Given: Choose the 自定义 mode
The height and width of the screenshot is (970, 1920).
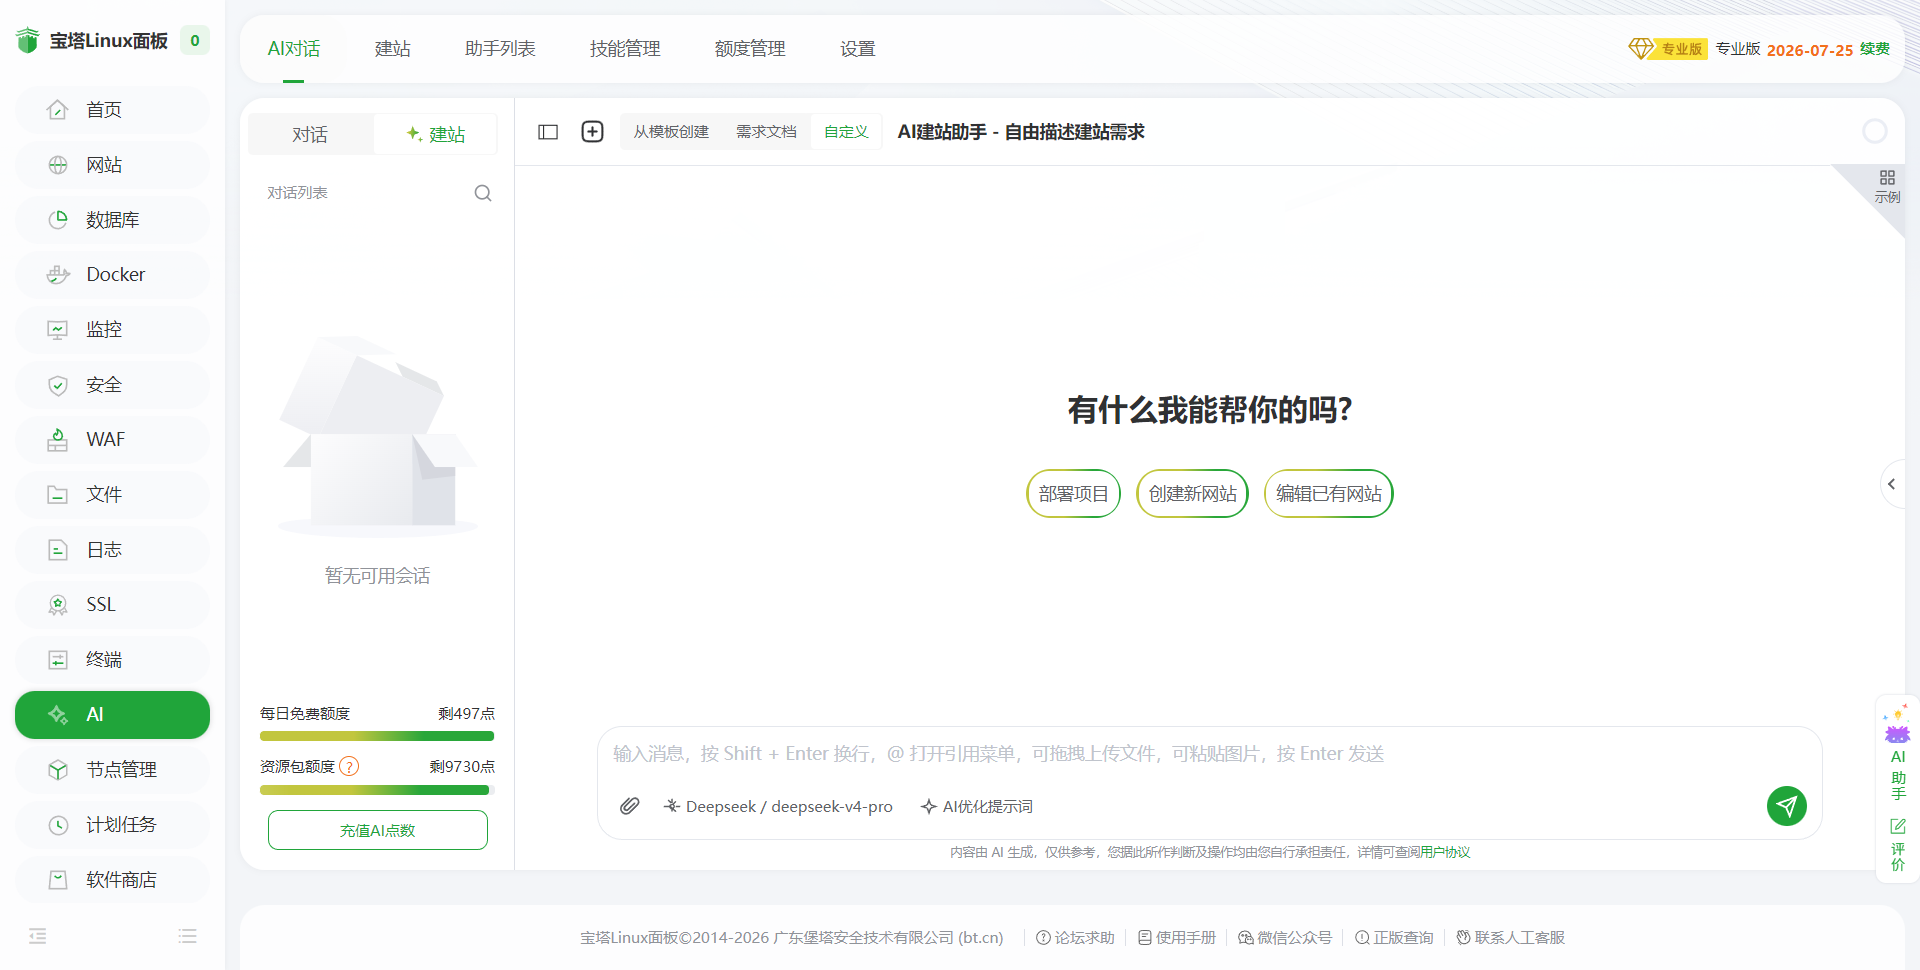Looking at the screenshot, I should click(846, 132).
